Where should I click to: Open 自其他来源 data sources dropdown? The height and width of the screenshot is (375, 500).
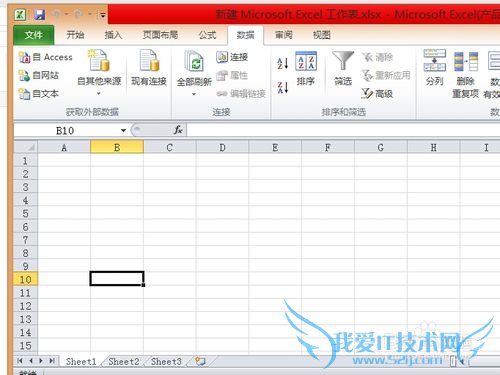pyautogui.click(x=99, y=72)
